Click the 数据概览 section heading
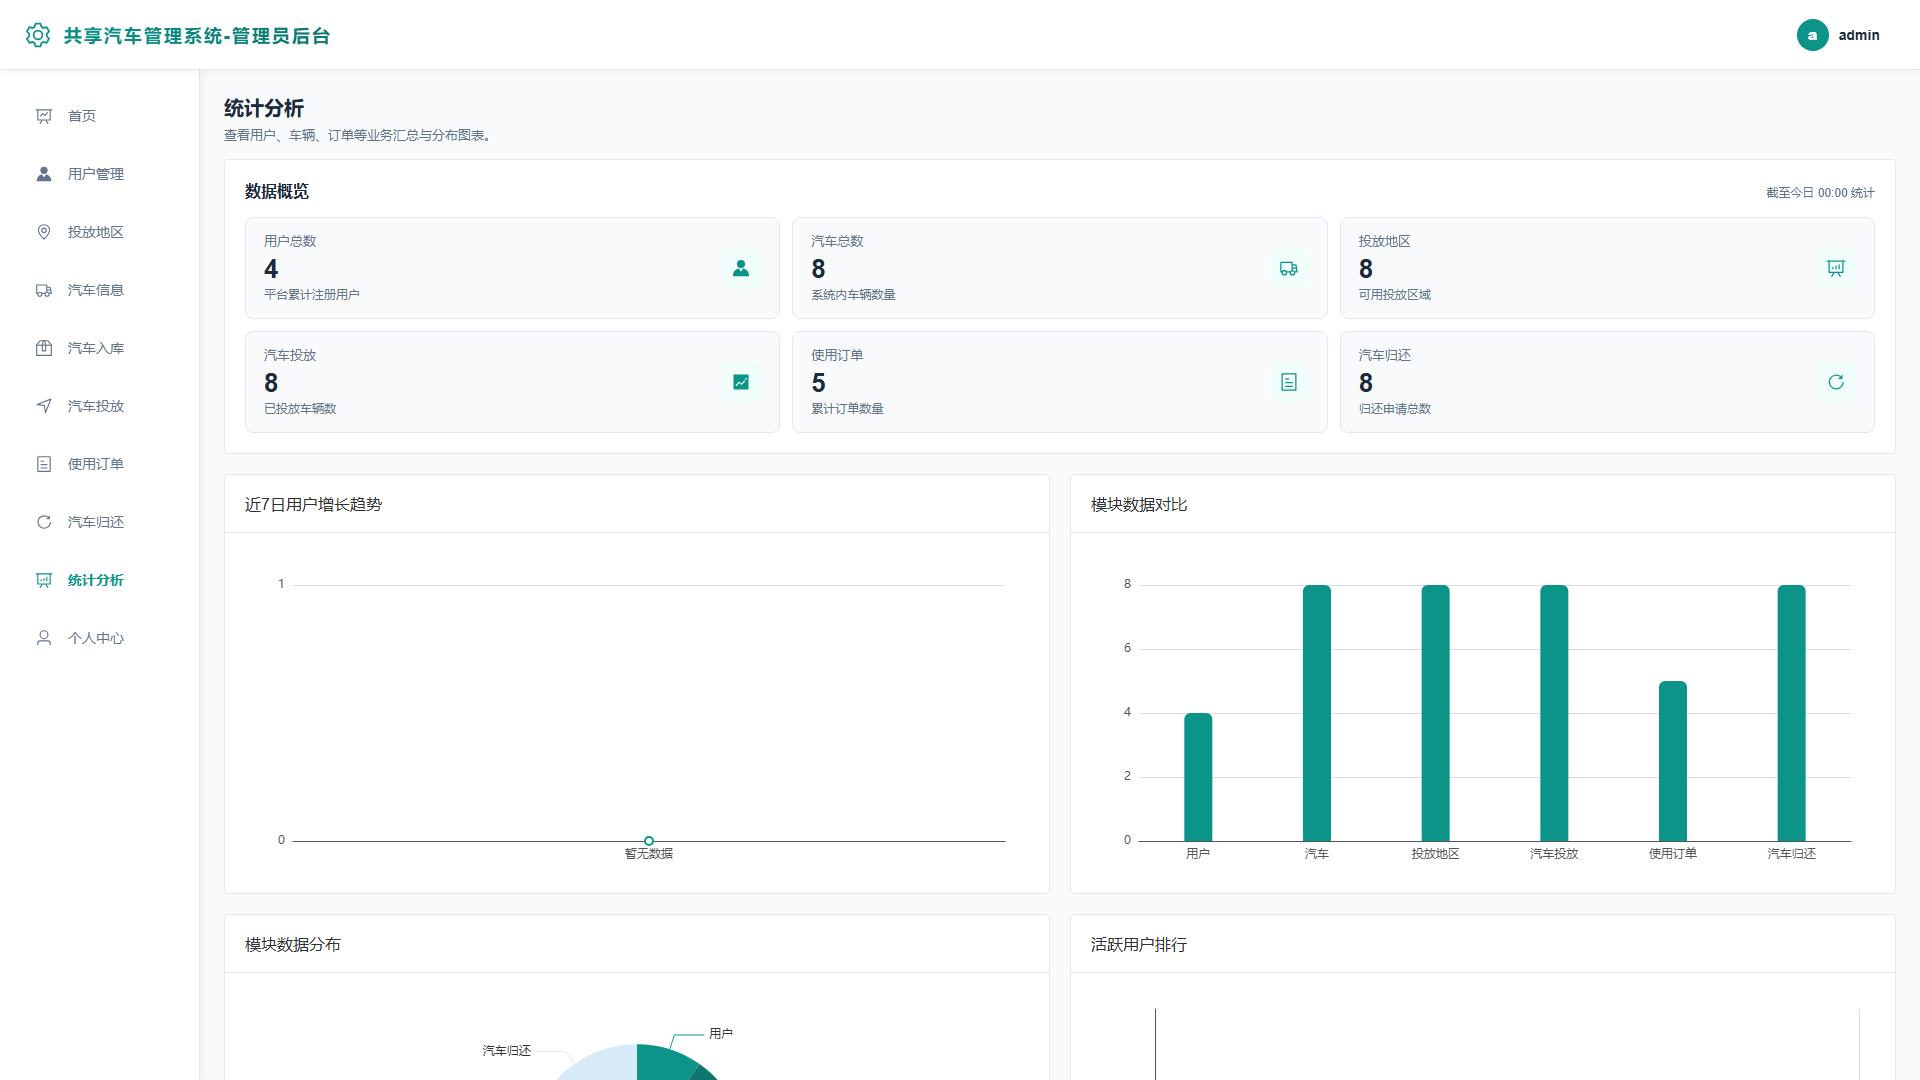Image resolution: width=1920 pixels, height=1080 pixels. [277, 192]
